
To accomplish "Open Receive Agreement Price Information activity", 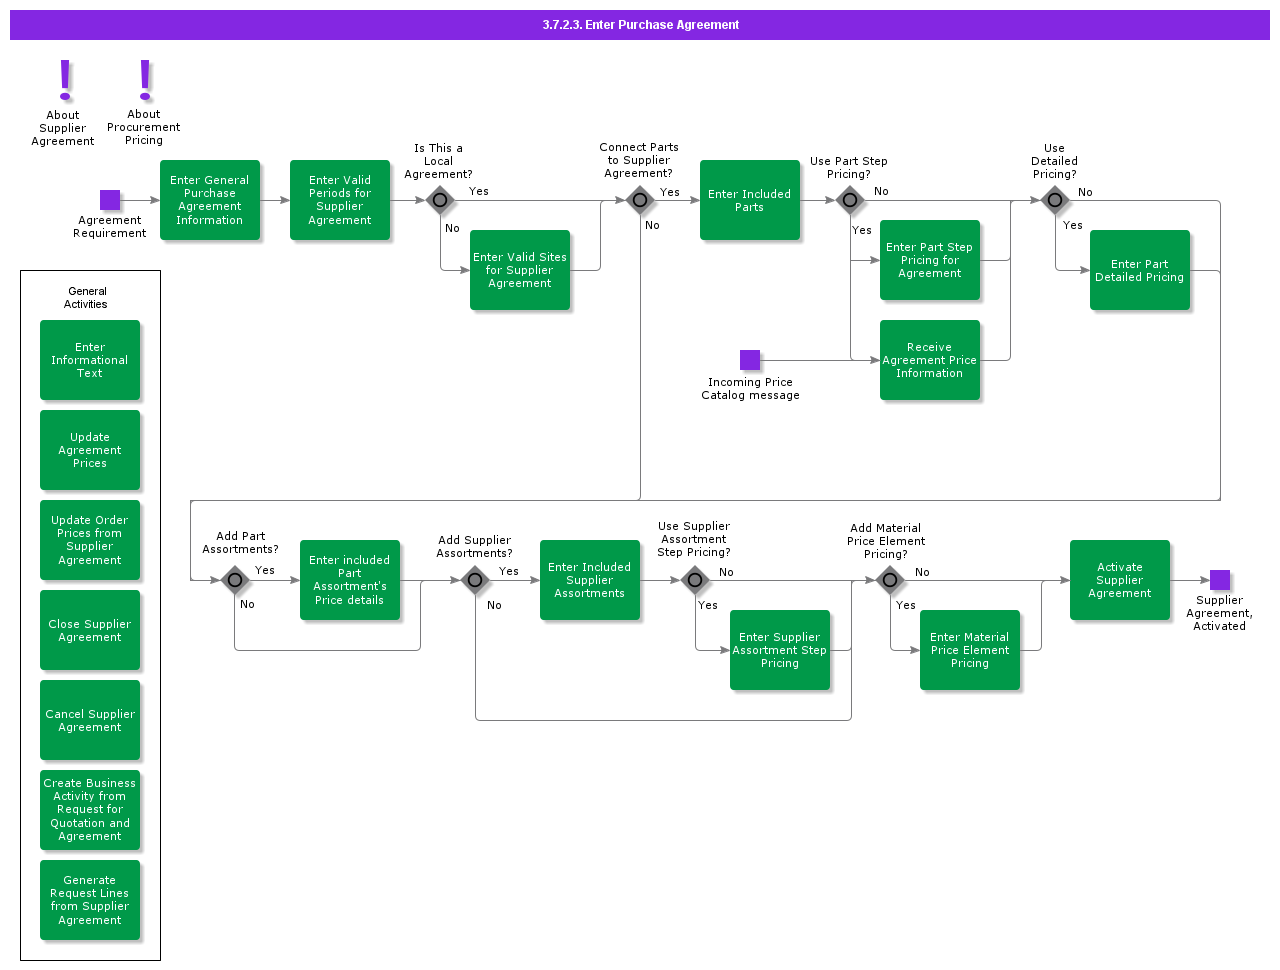I will click(x=930, y=360).
